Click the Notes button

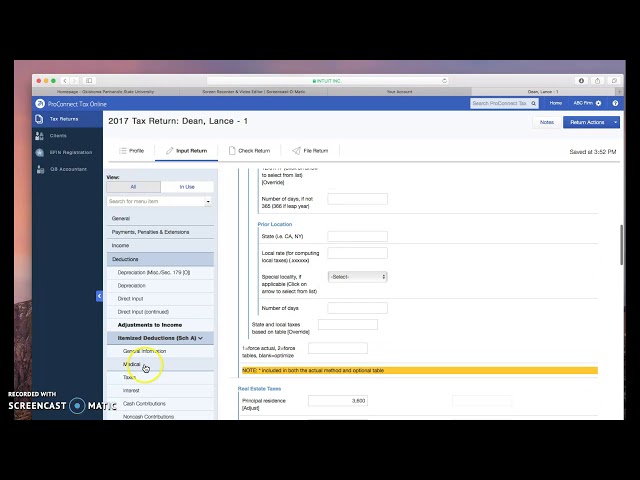[x=547, y=122]
